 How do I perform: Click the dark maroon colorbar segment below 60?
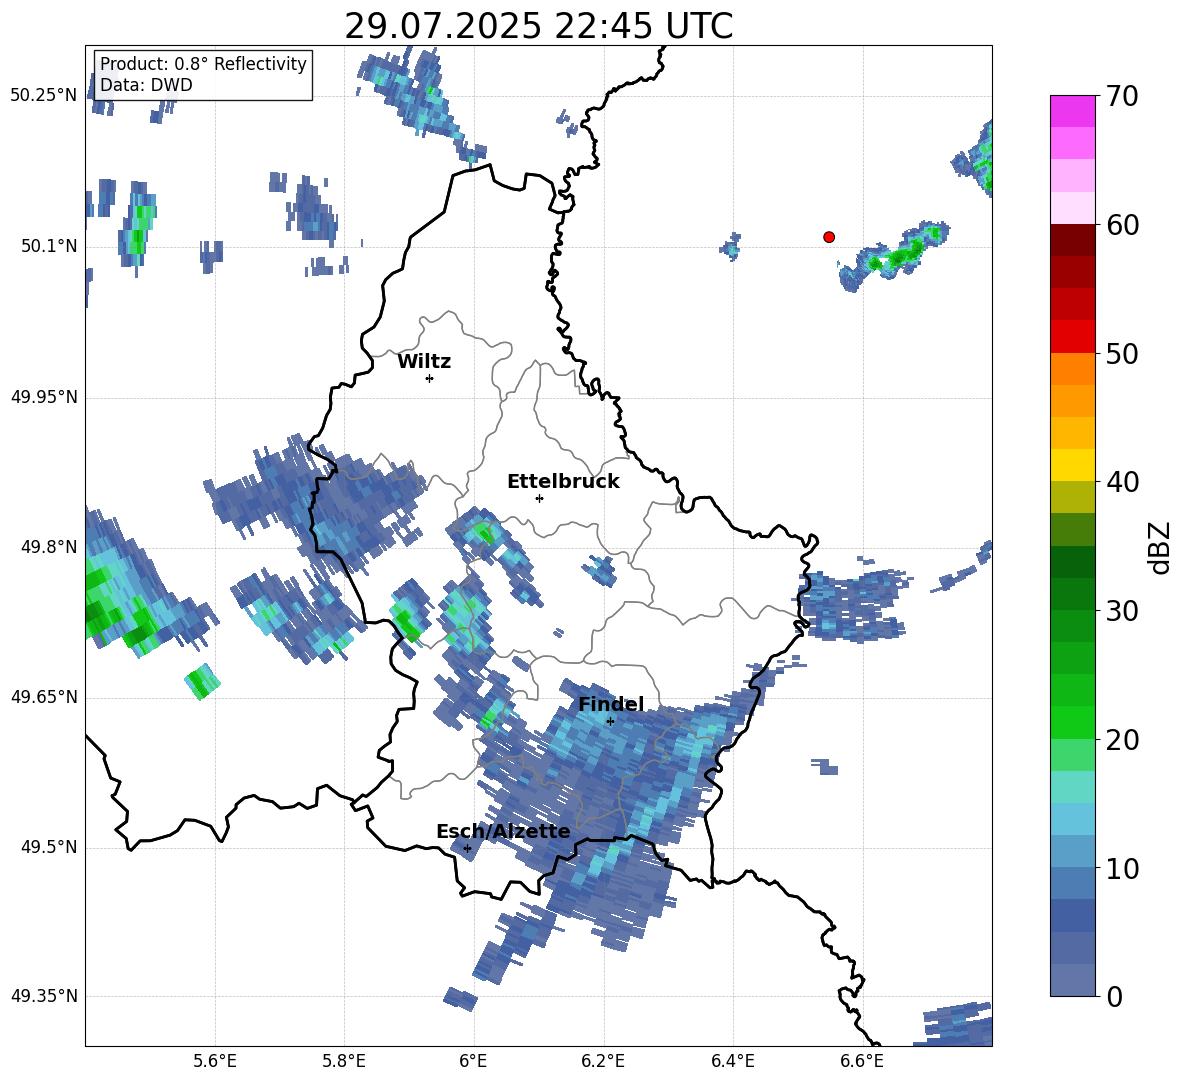(x=1072, y=240)
